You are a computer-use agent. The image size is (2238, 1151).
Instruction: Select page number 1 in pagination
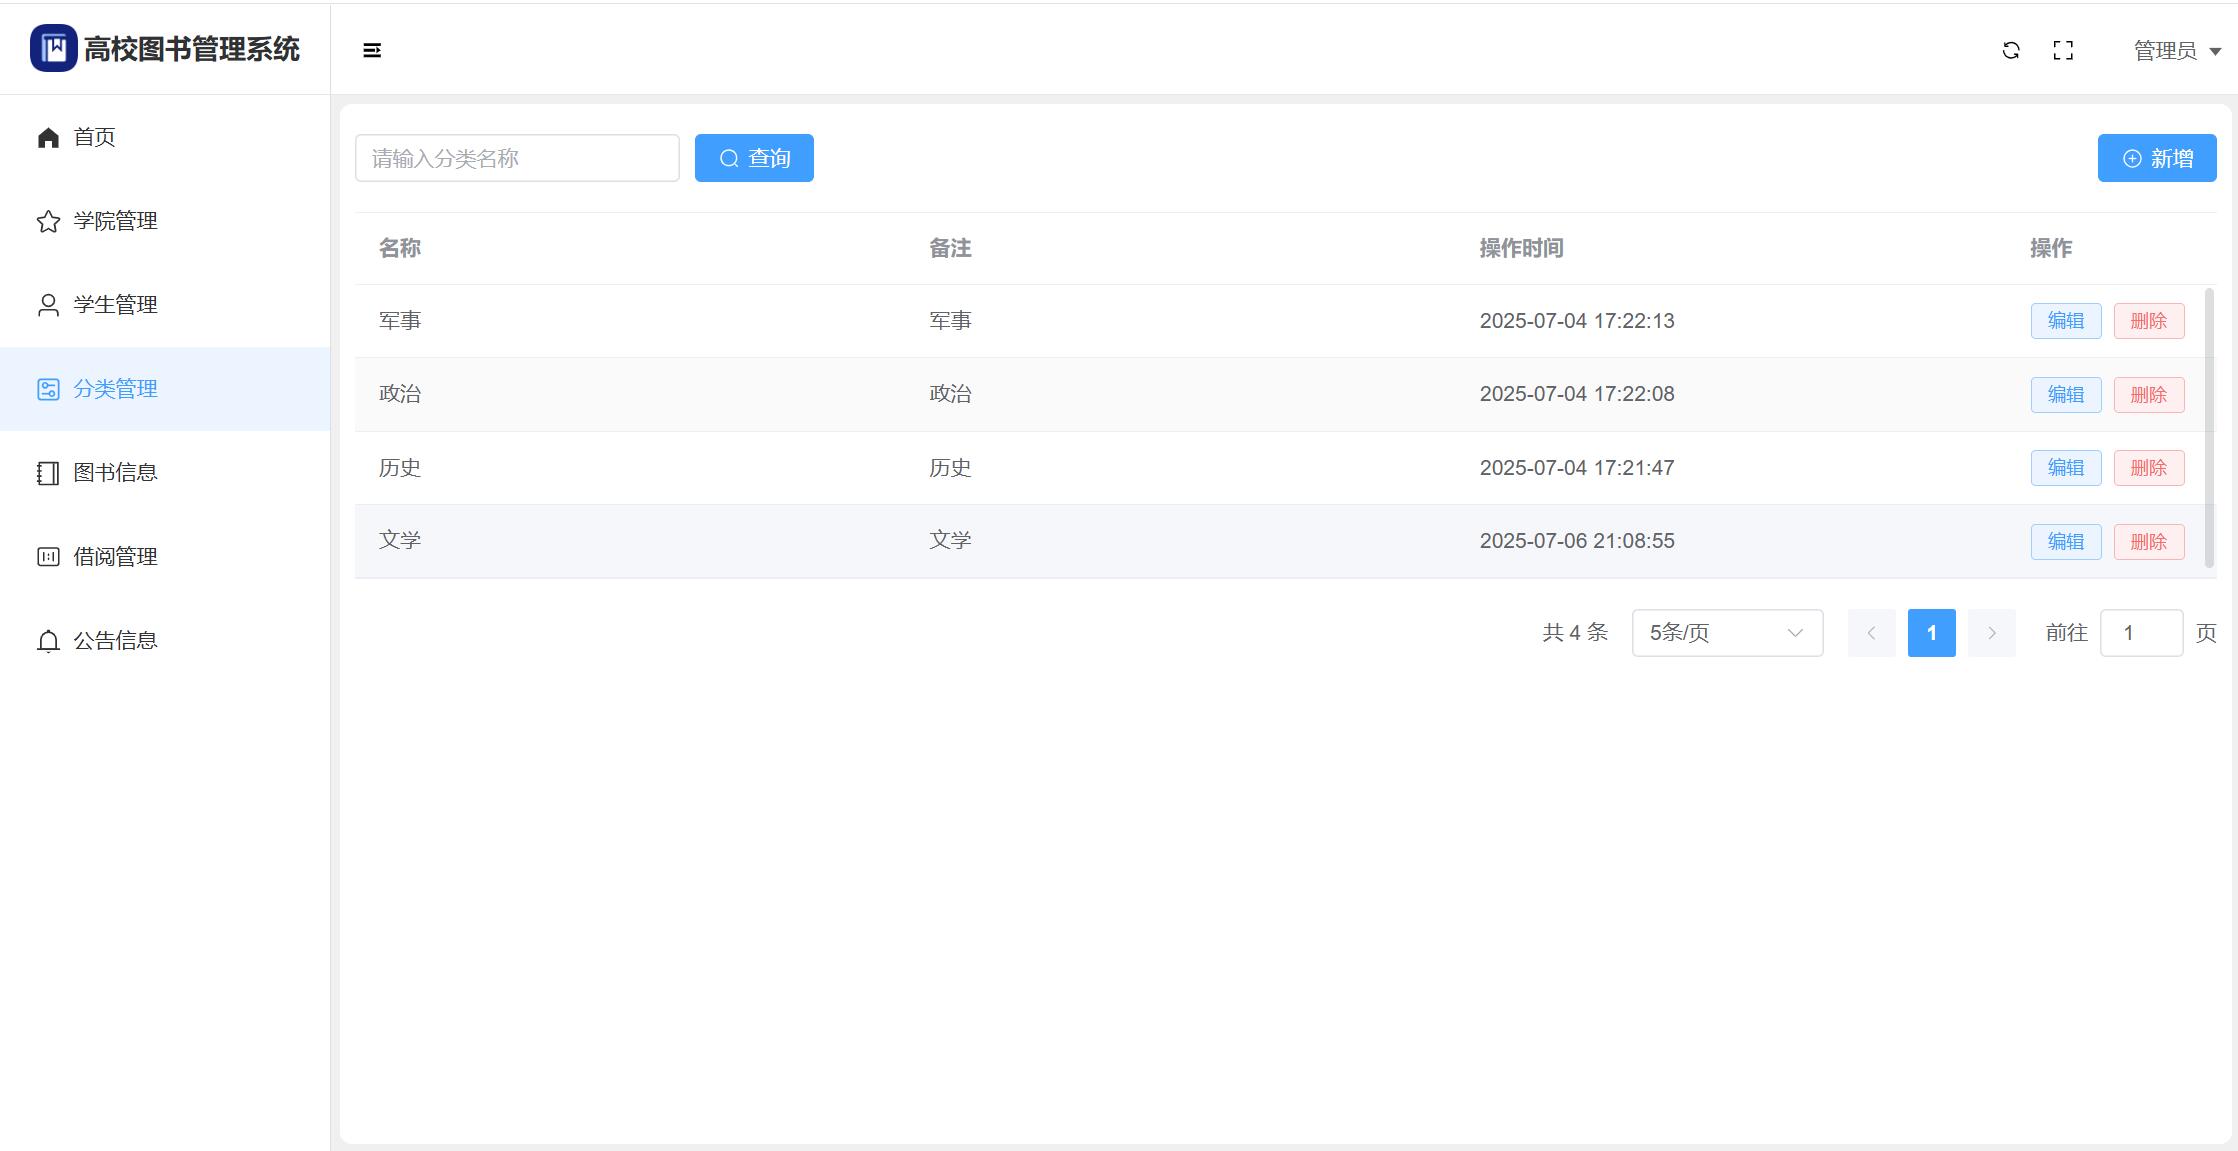click(1931, 633)
